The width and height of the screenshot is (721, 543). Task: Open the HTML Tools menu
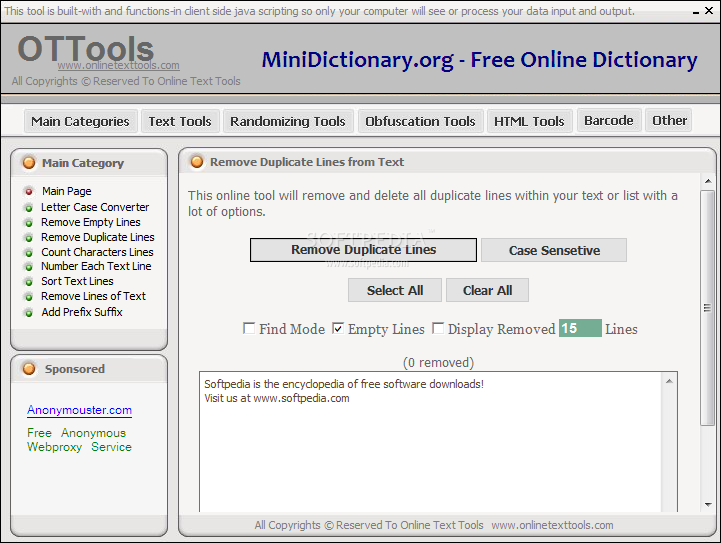[529, 121]
